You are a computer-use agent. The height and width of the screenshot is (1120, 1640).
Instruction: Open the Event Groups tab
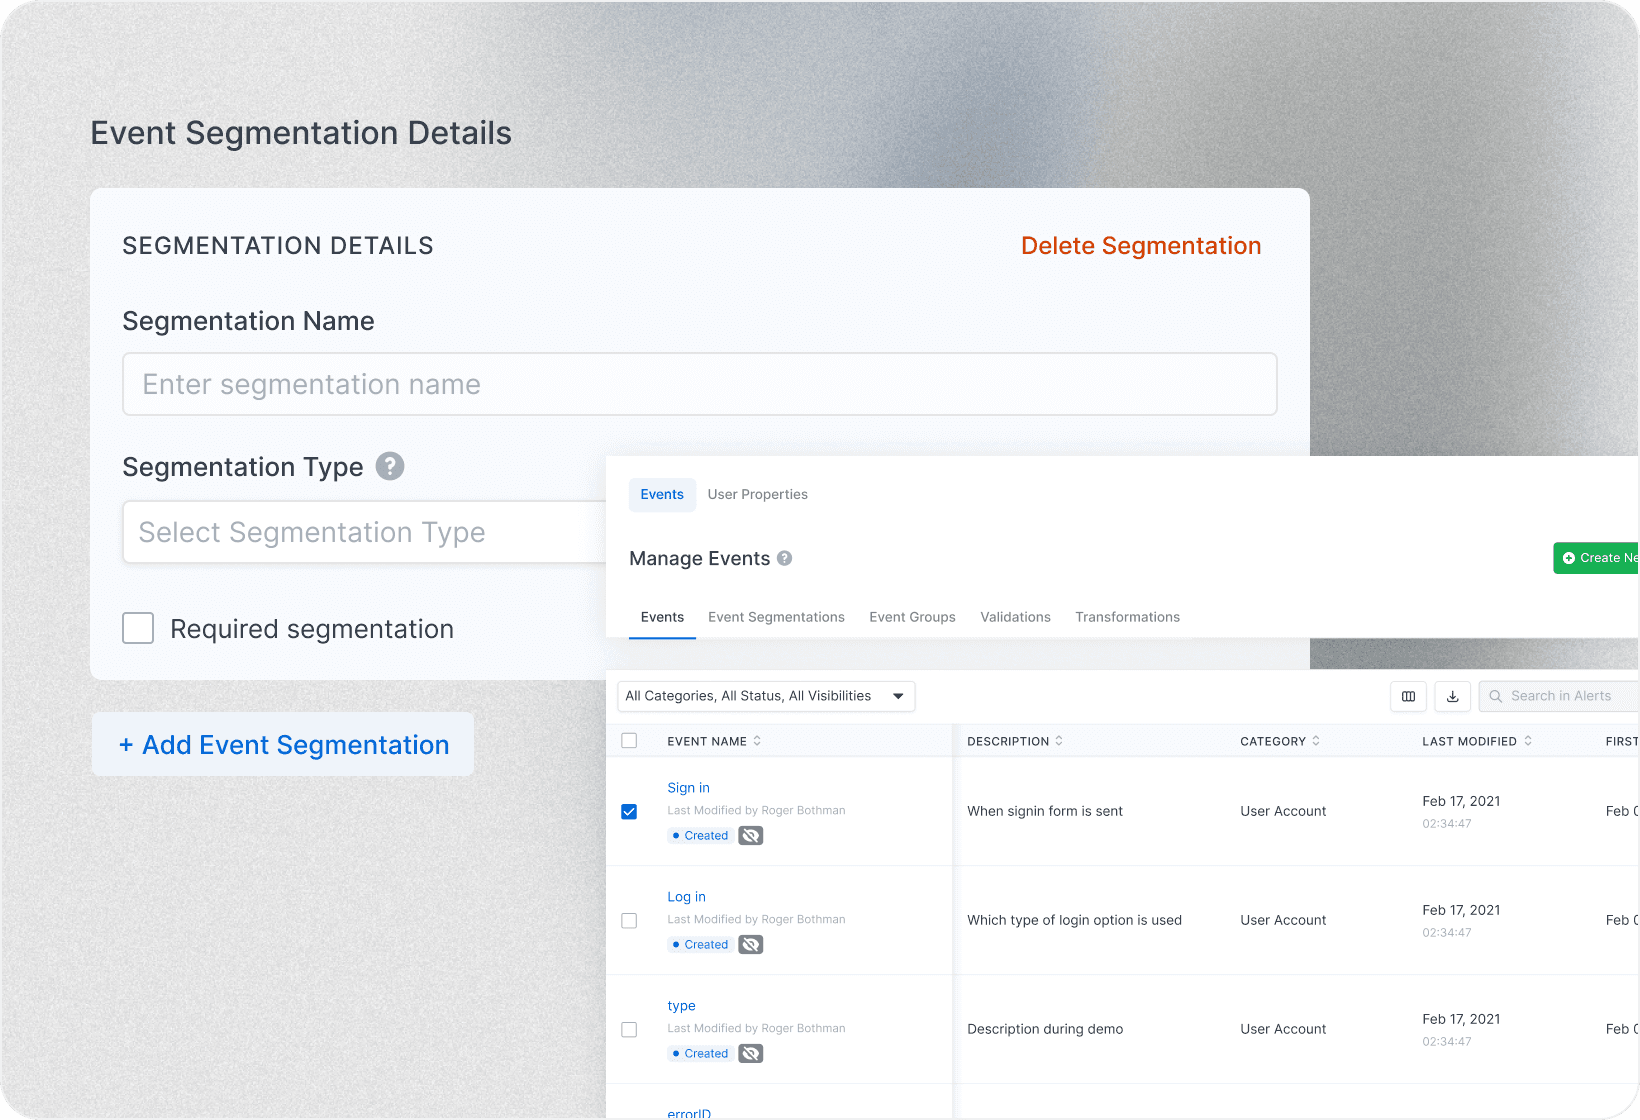[x=912, y=617]
